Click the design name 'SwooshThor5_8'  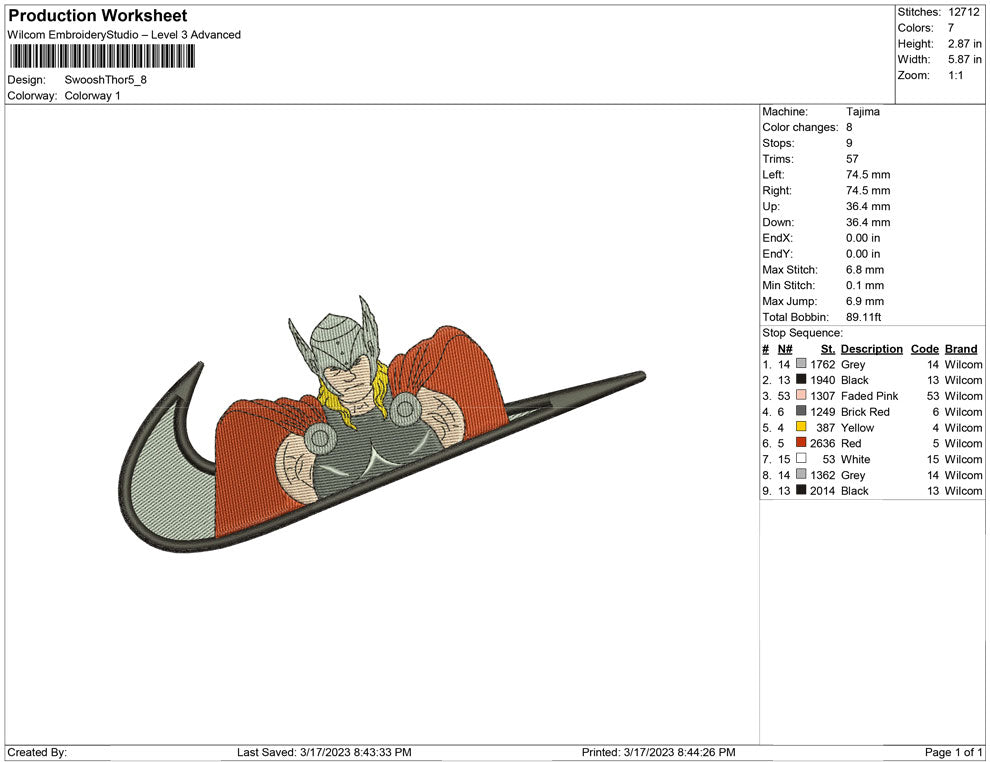click(105, 80)
